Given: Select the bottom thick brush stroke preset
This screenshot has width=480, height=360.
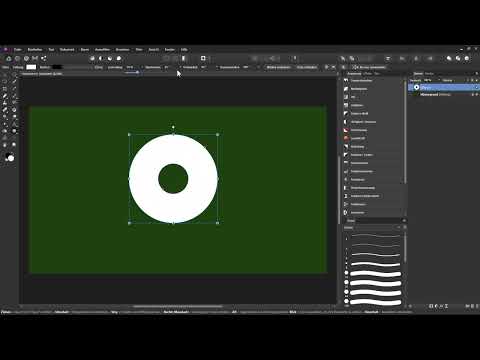Looking at the screenshot, I should [376, 302].
